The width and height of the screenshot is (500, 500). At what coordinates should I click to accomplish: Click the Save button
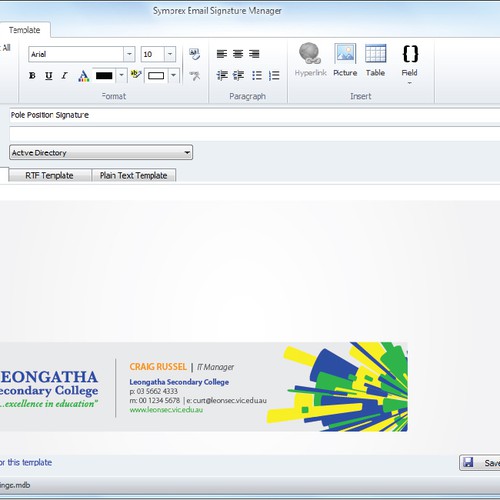[480, 463]
